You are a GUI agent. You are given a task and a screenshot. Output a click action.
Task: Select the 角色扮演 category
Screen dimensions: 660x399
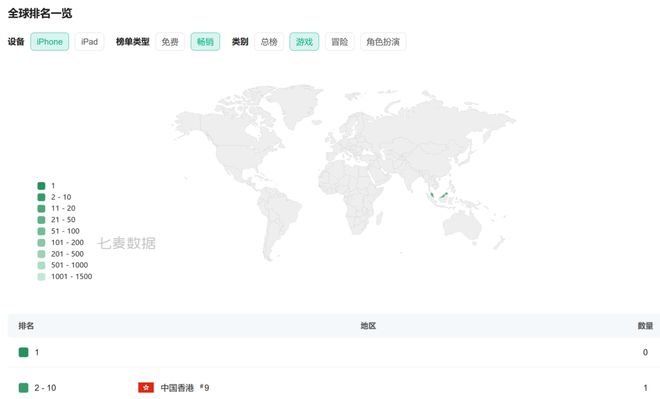point(383,42)
